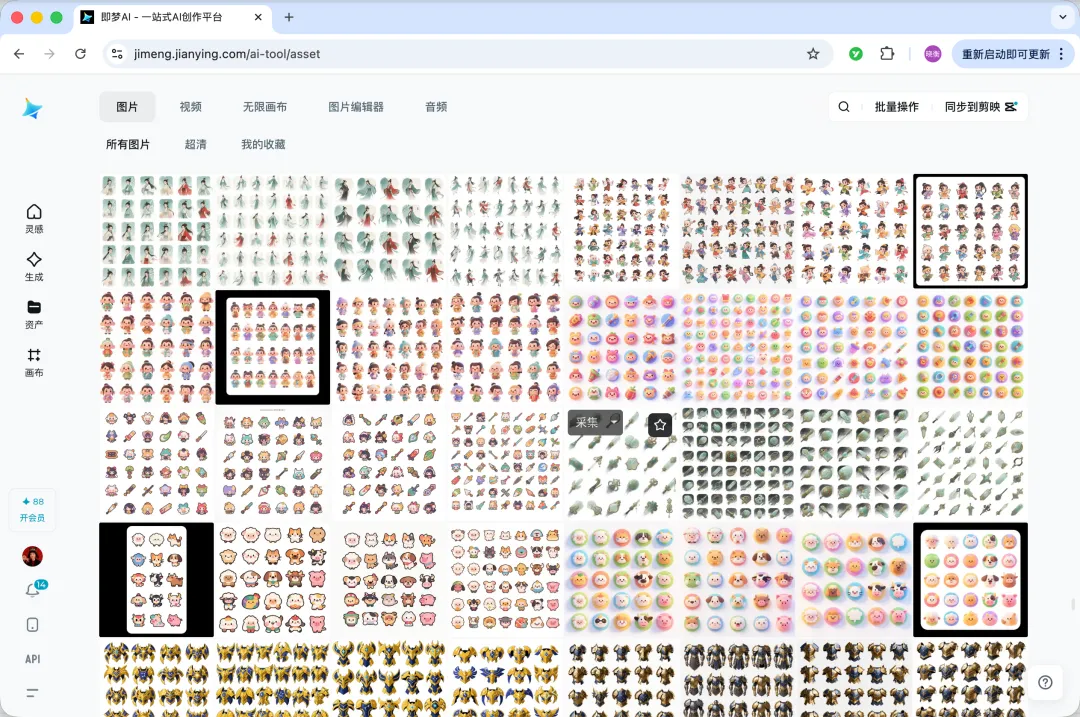This screenshot has width=1080, height=717.
Task: Switch to the 视频 tab
Action: [190, 107]
